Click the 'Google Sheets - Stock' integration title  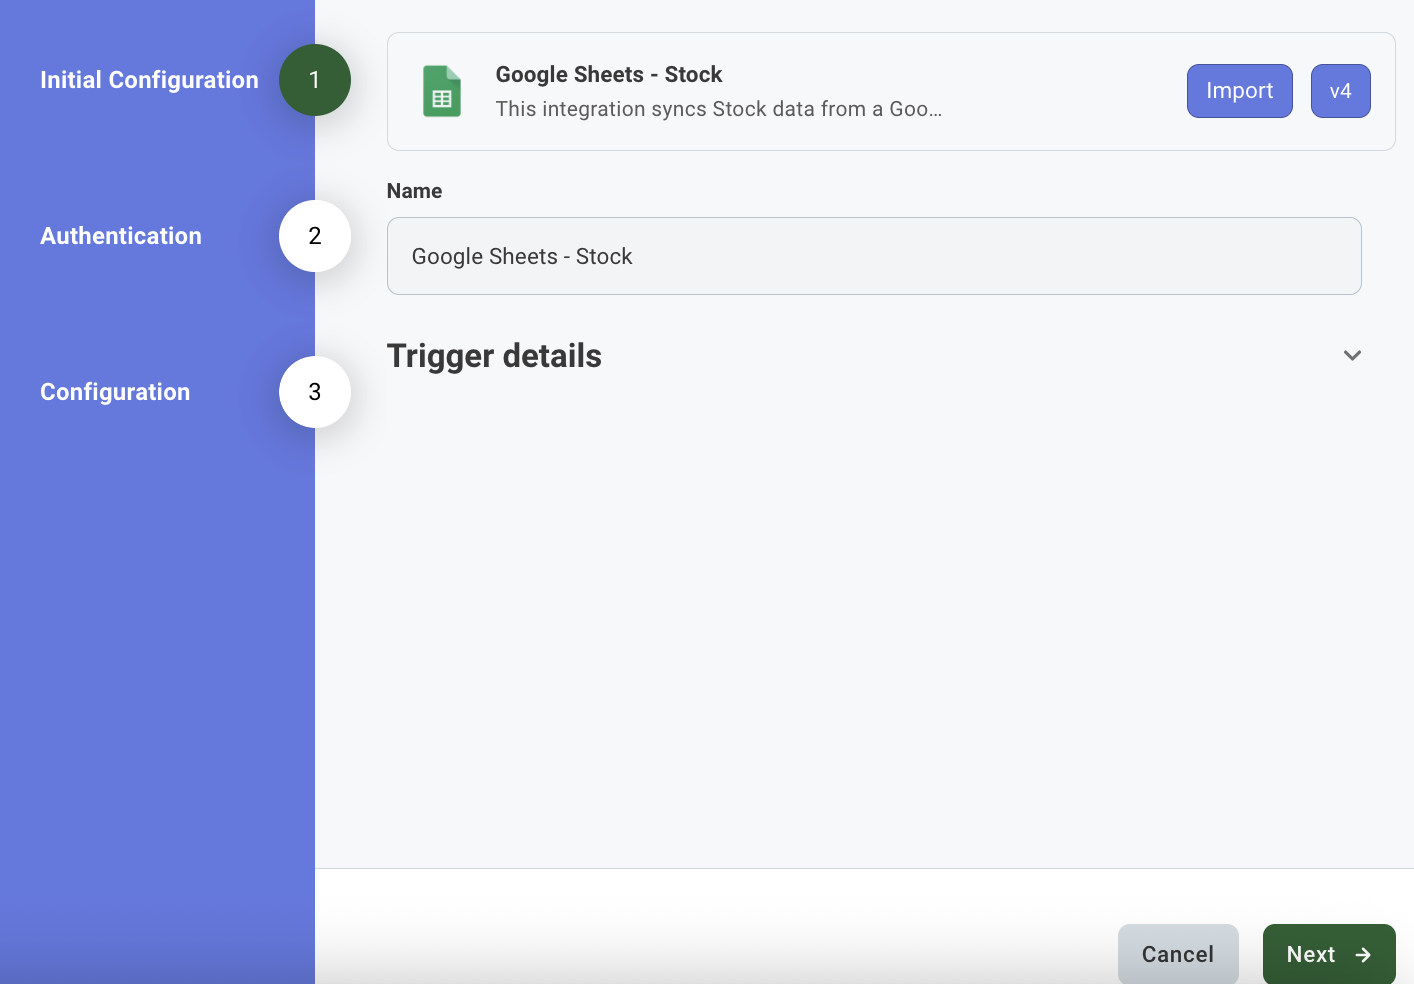[609, 74]
